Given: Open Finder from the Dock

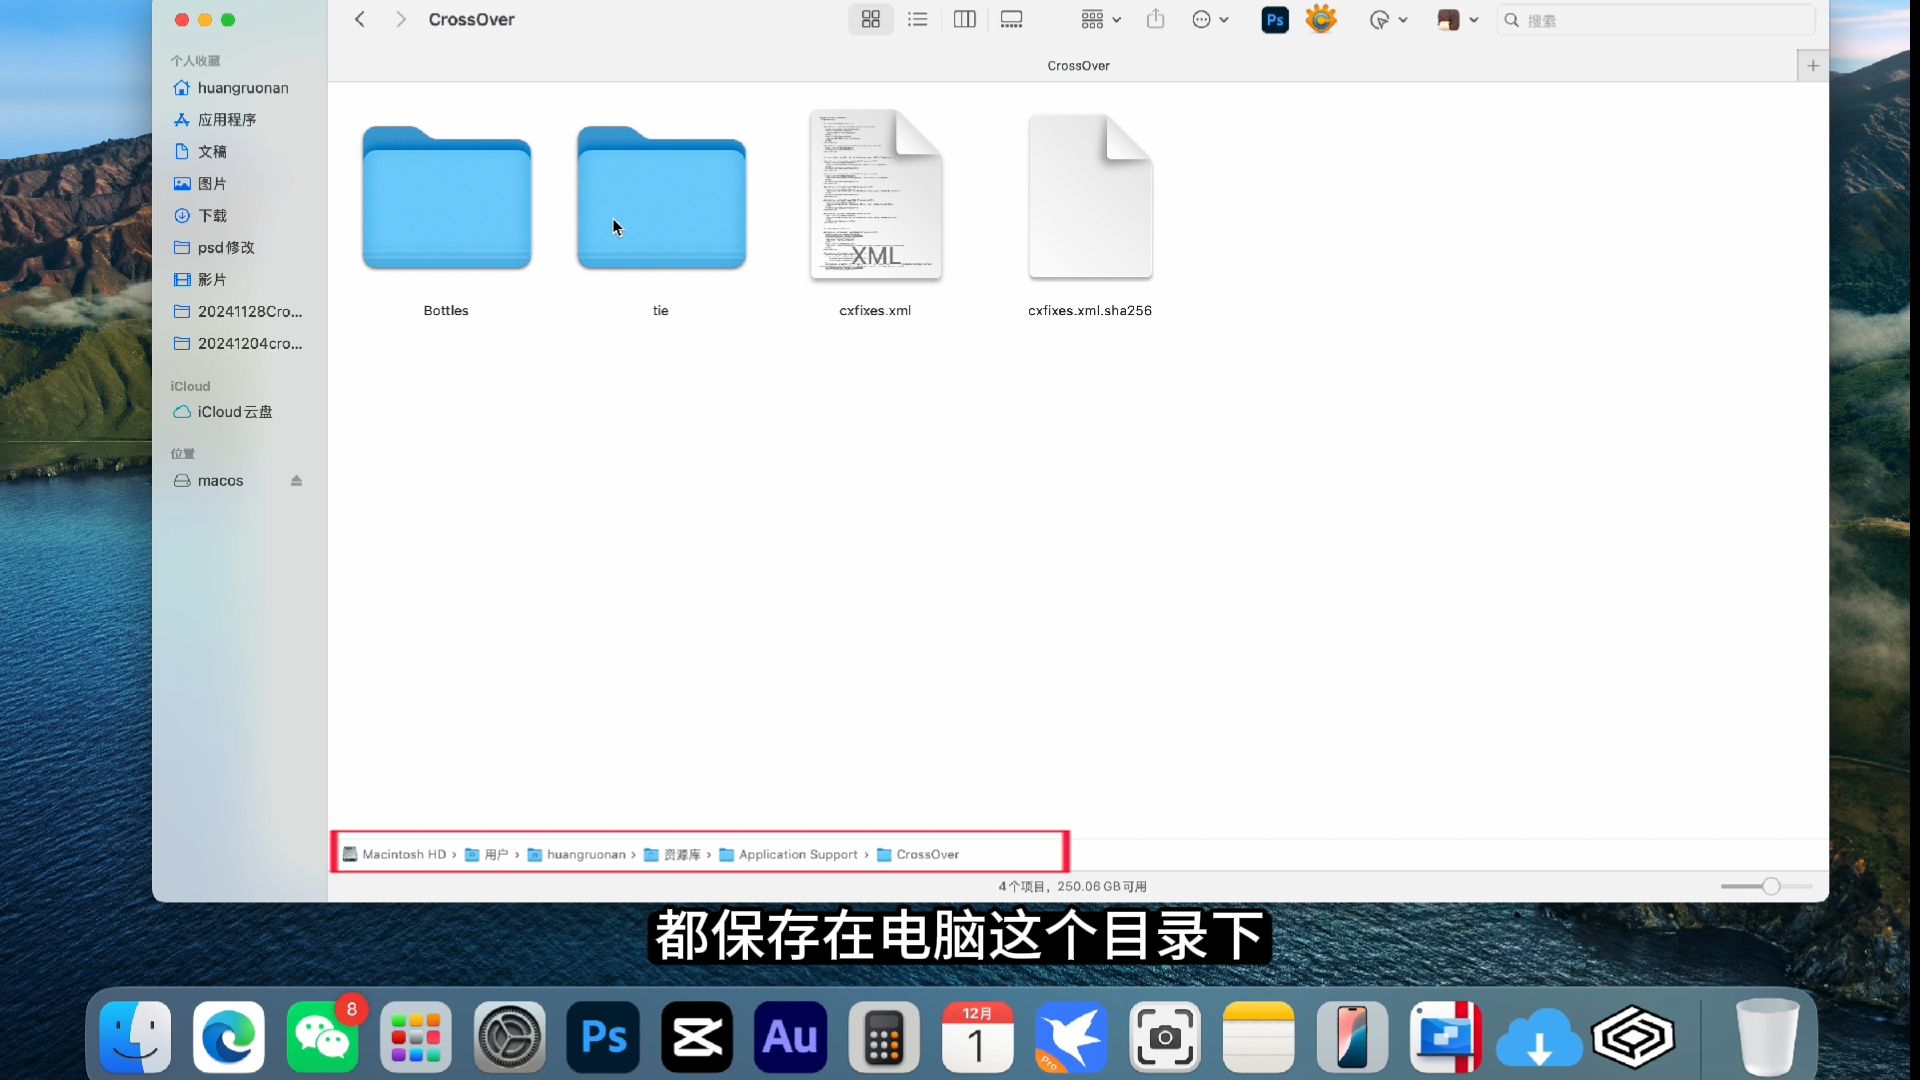Looking at the screenshot, I should (x=135, y=1037).
